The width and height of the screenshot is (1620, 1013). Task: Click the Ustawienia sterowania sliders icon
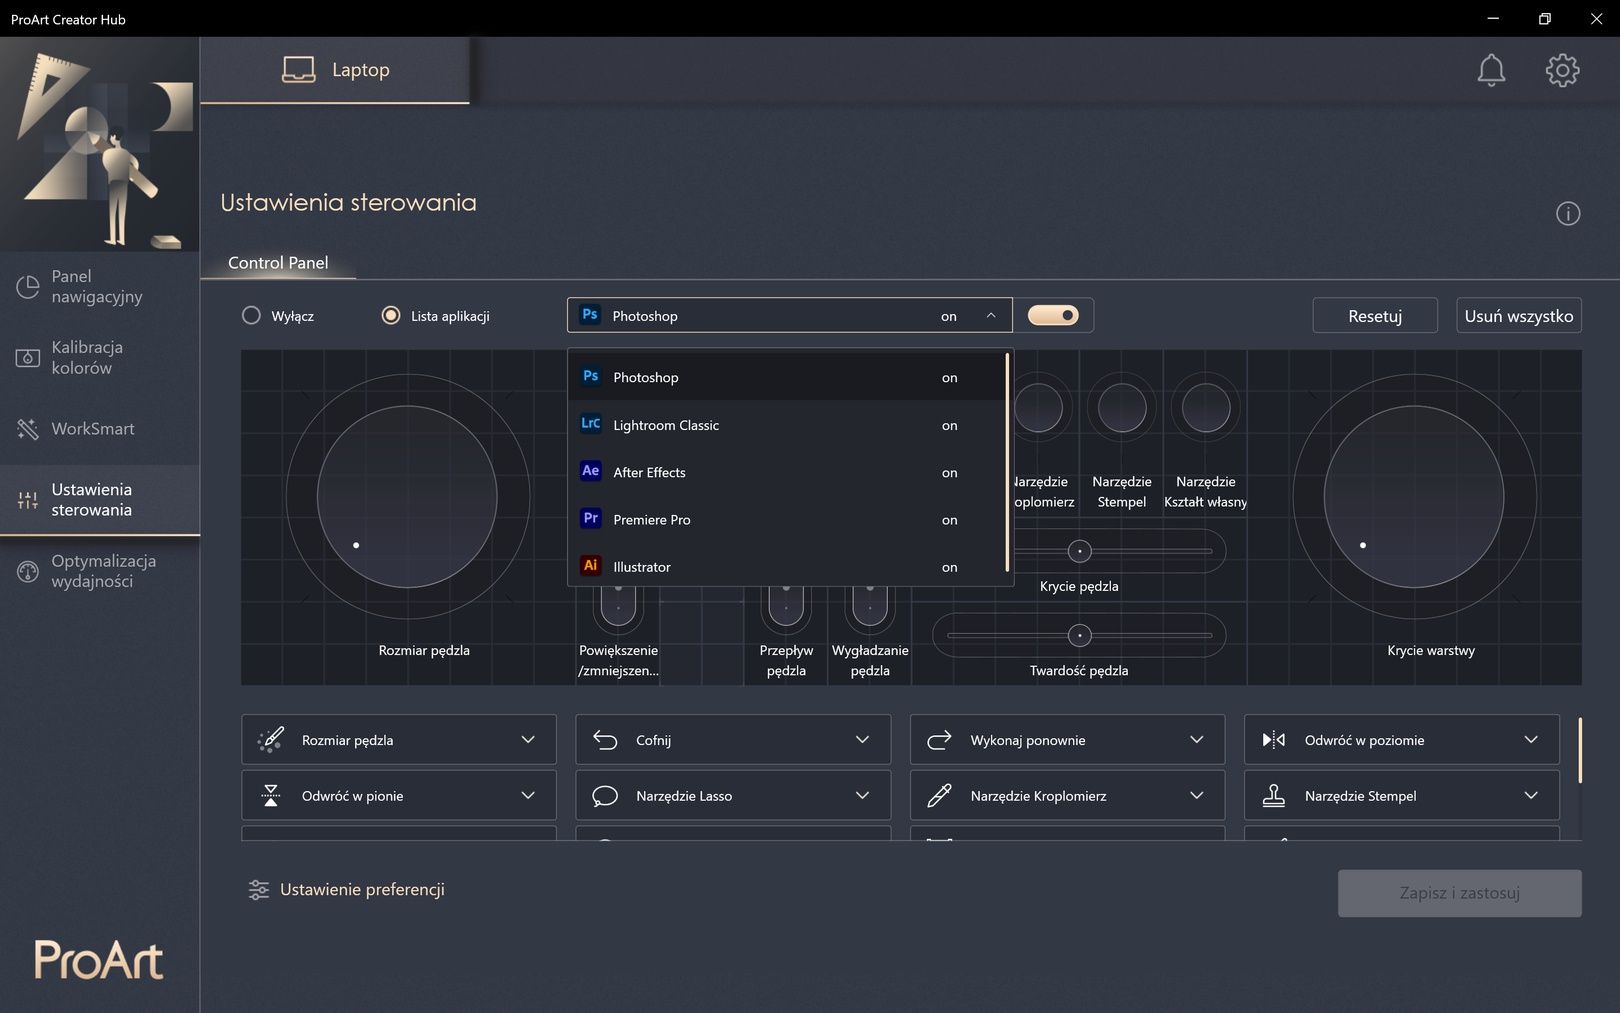(x=28, y=500)
